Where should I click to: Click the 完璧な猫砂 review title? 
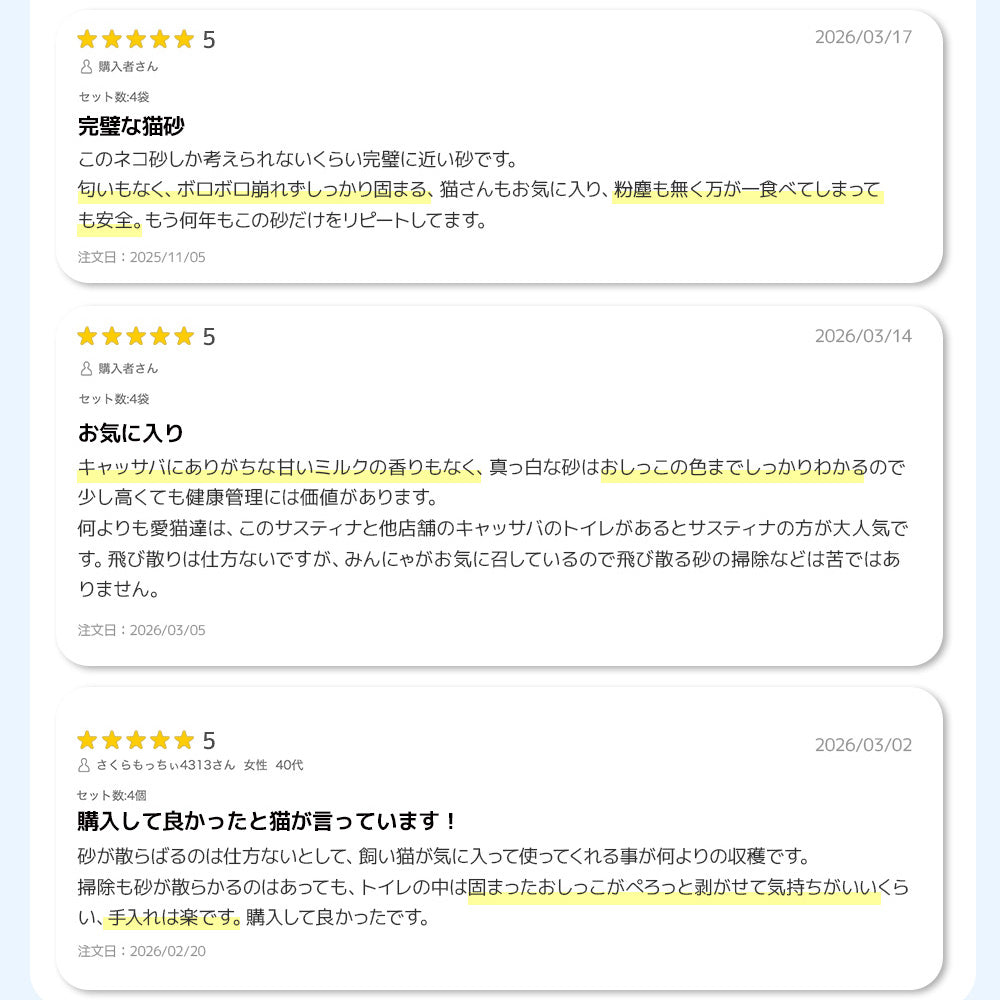[x=131, y=127]
